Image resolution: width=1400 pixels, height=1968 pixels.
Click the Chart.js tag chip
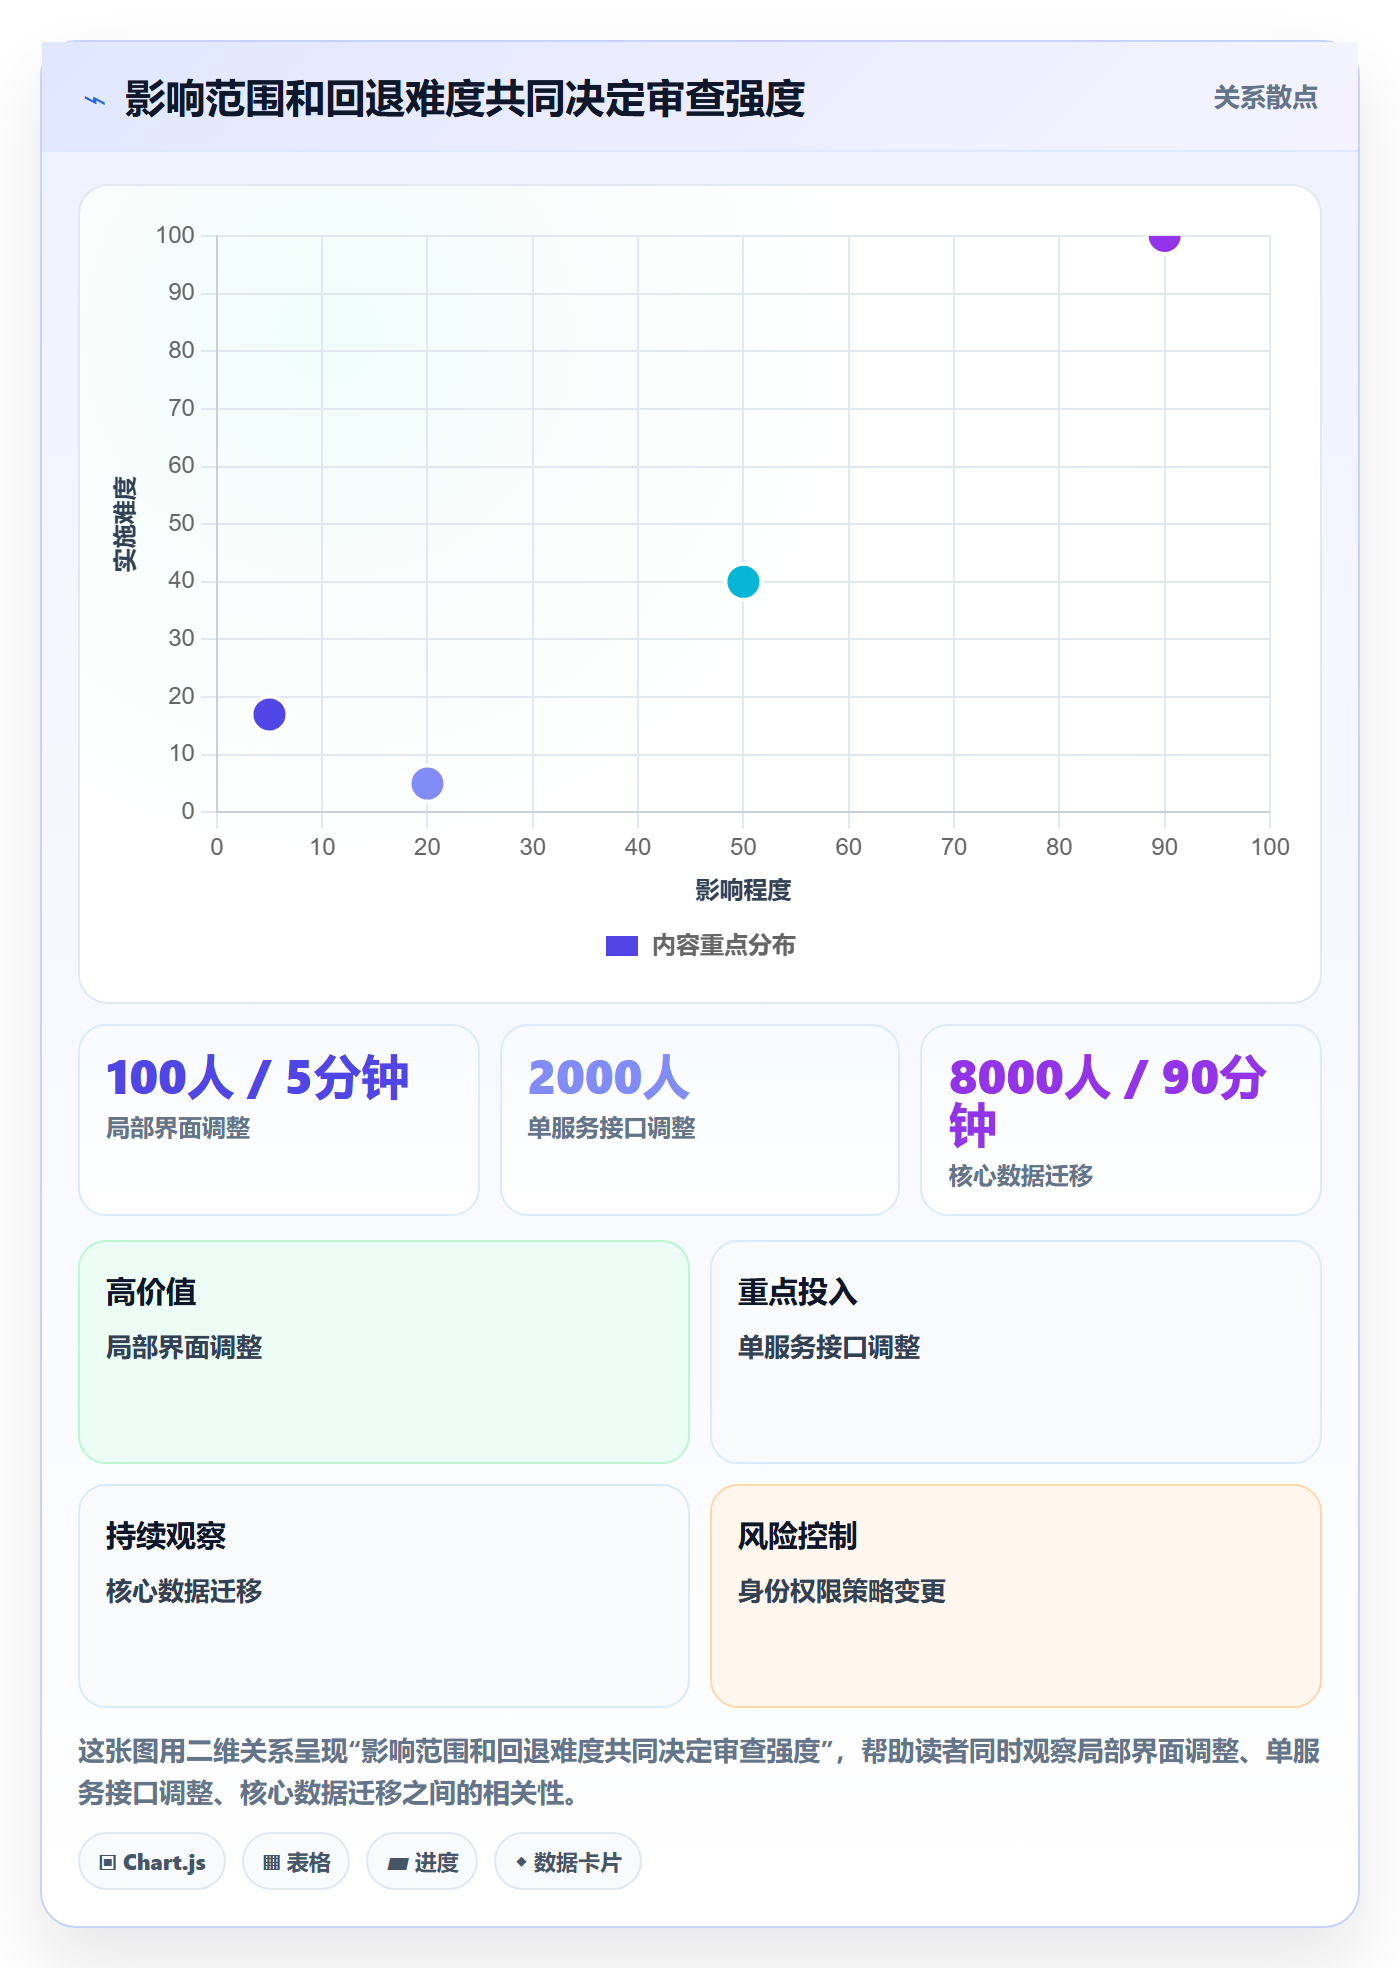pyautogui.click(x=152, y=1862)
